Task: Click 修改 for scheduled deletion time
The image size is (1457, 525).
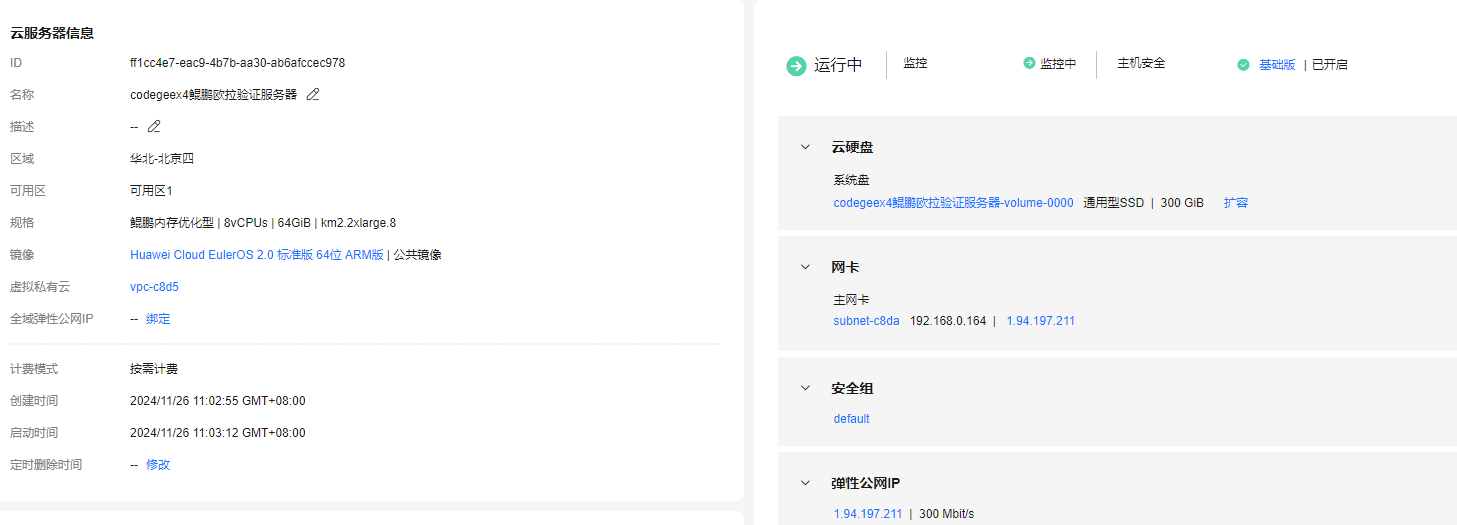Action: click(158, 465)
